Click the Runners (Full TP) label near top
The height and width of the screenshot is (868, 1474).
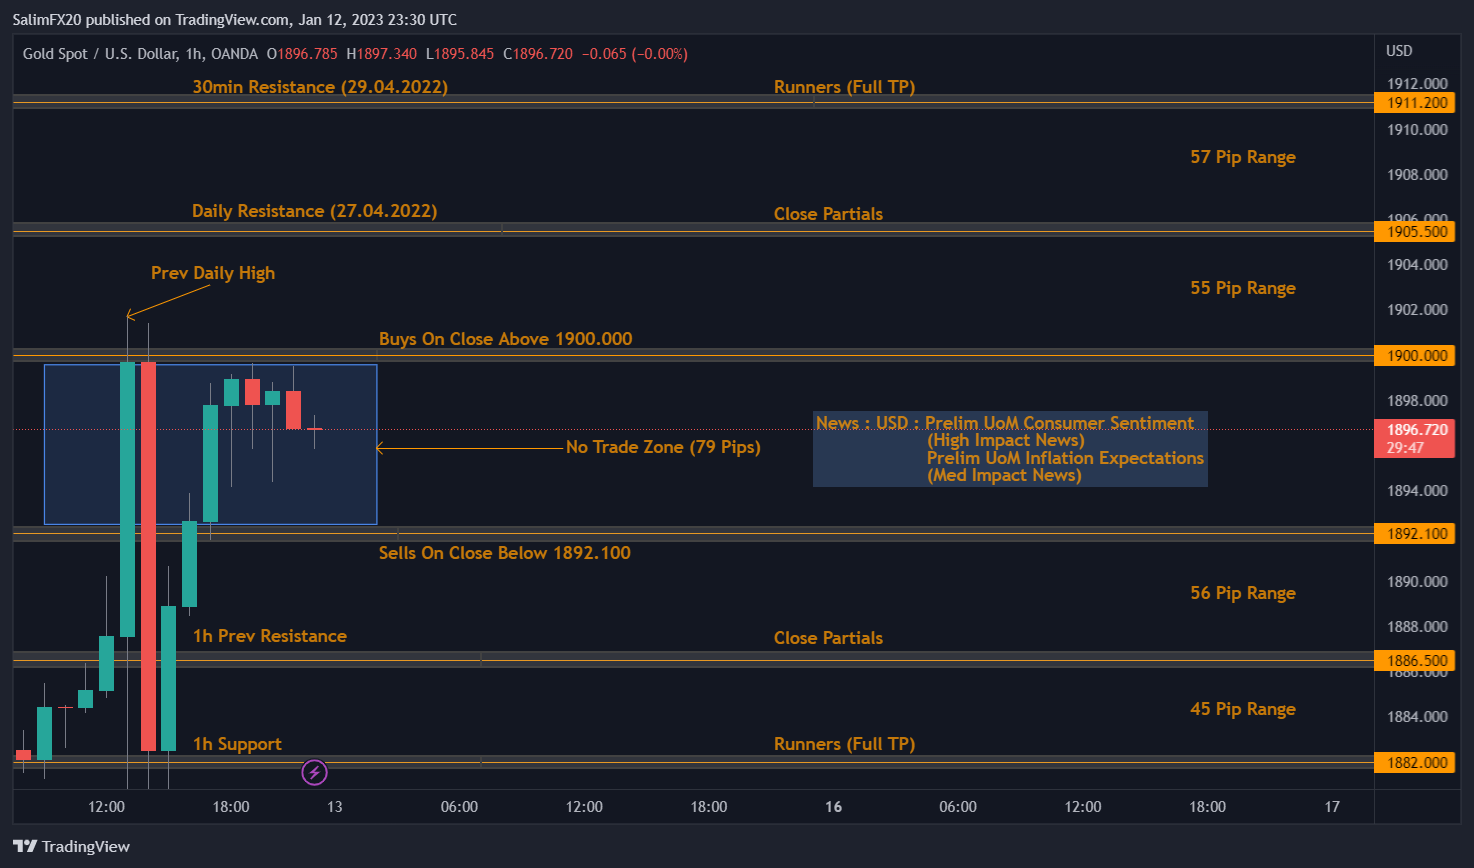tap(844, 87)
